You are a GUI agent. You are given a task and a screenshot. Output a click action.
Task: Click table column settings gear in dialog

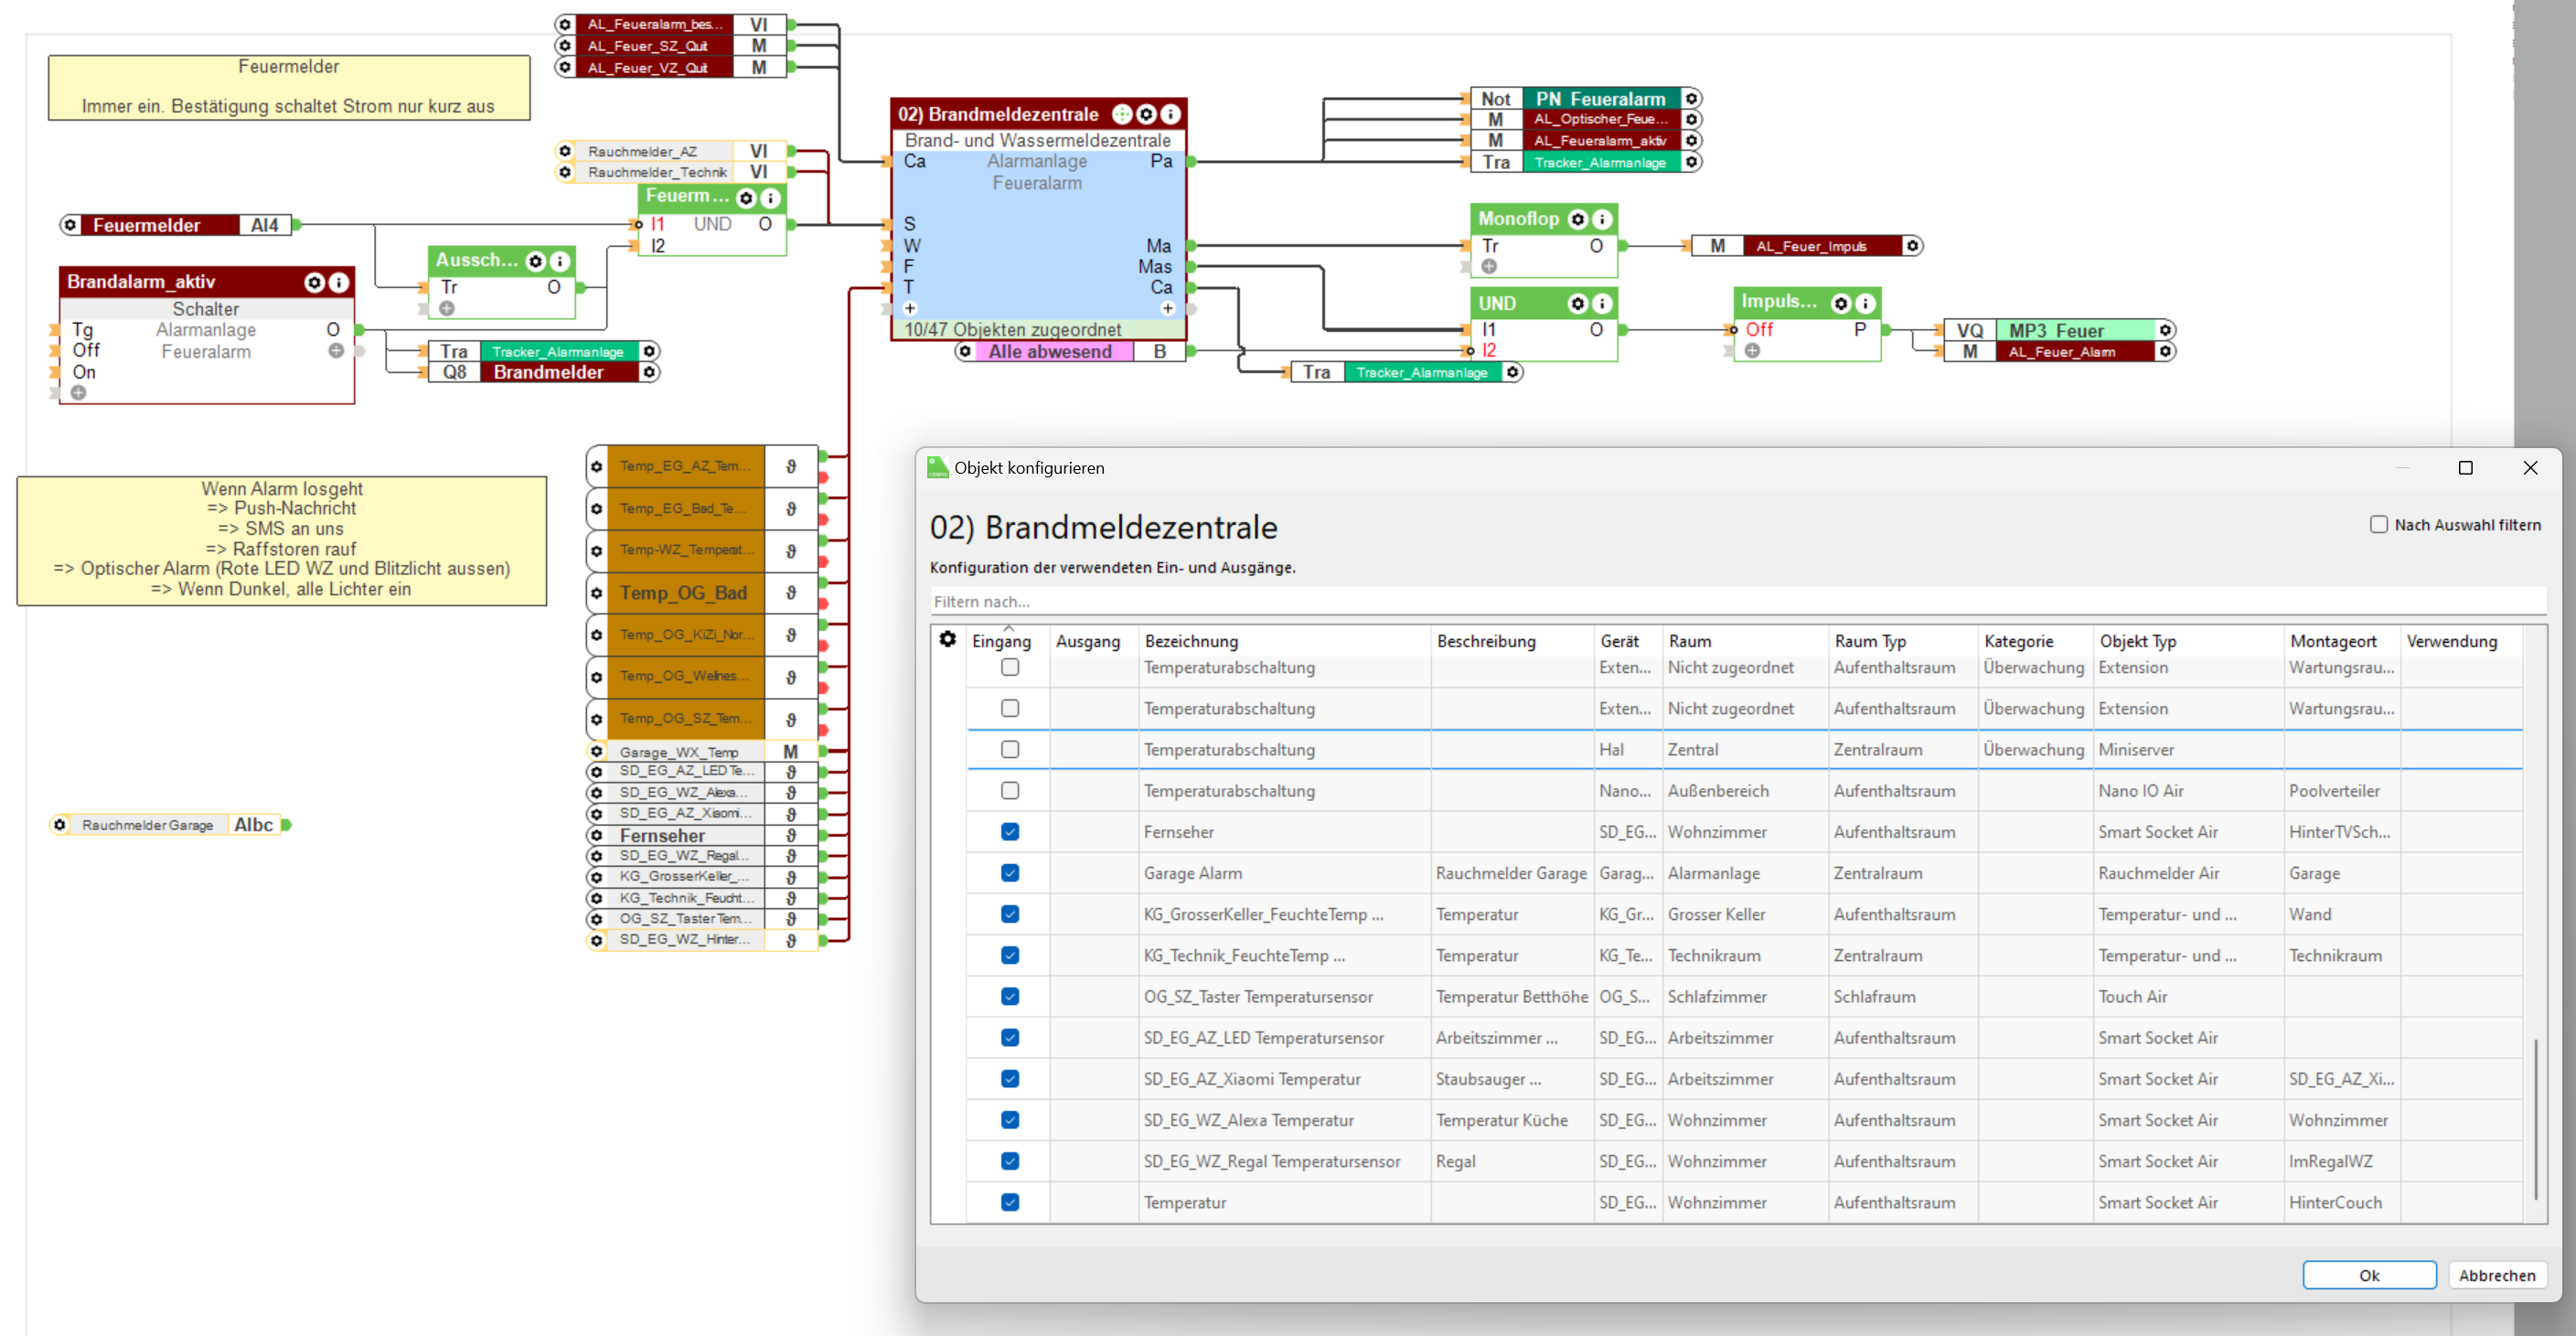(x=947, y=639)
